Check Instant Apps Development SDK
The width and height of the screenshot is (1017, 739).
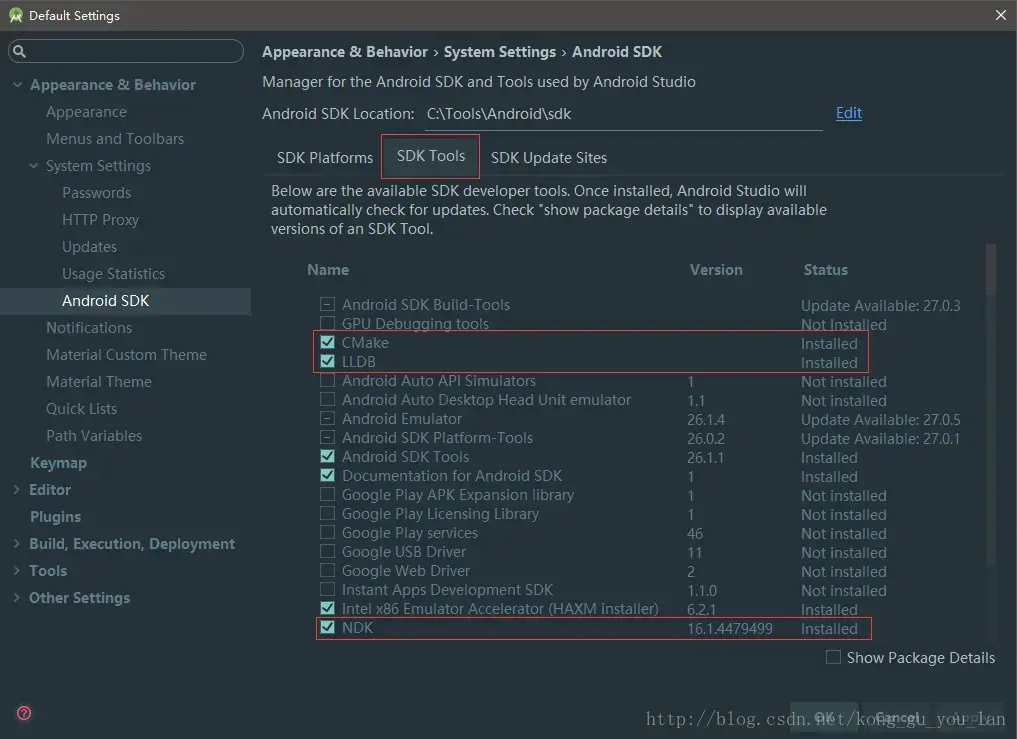pyautogui.click(x=328, y=589)
